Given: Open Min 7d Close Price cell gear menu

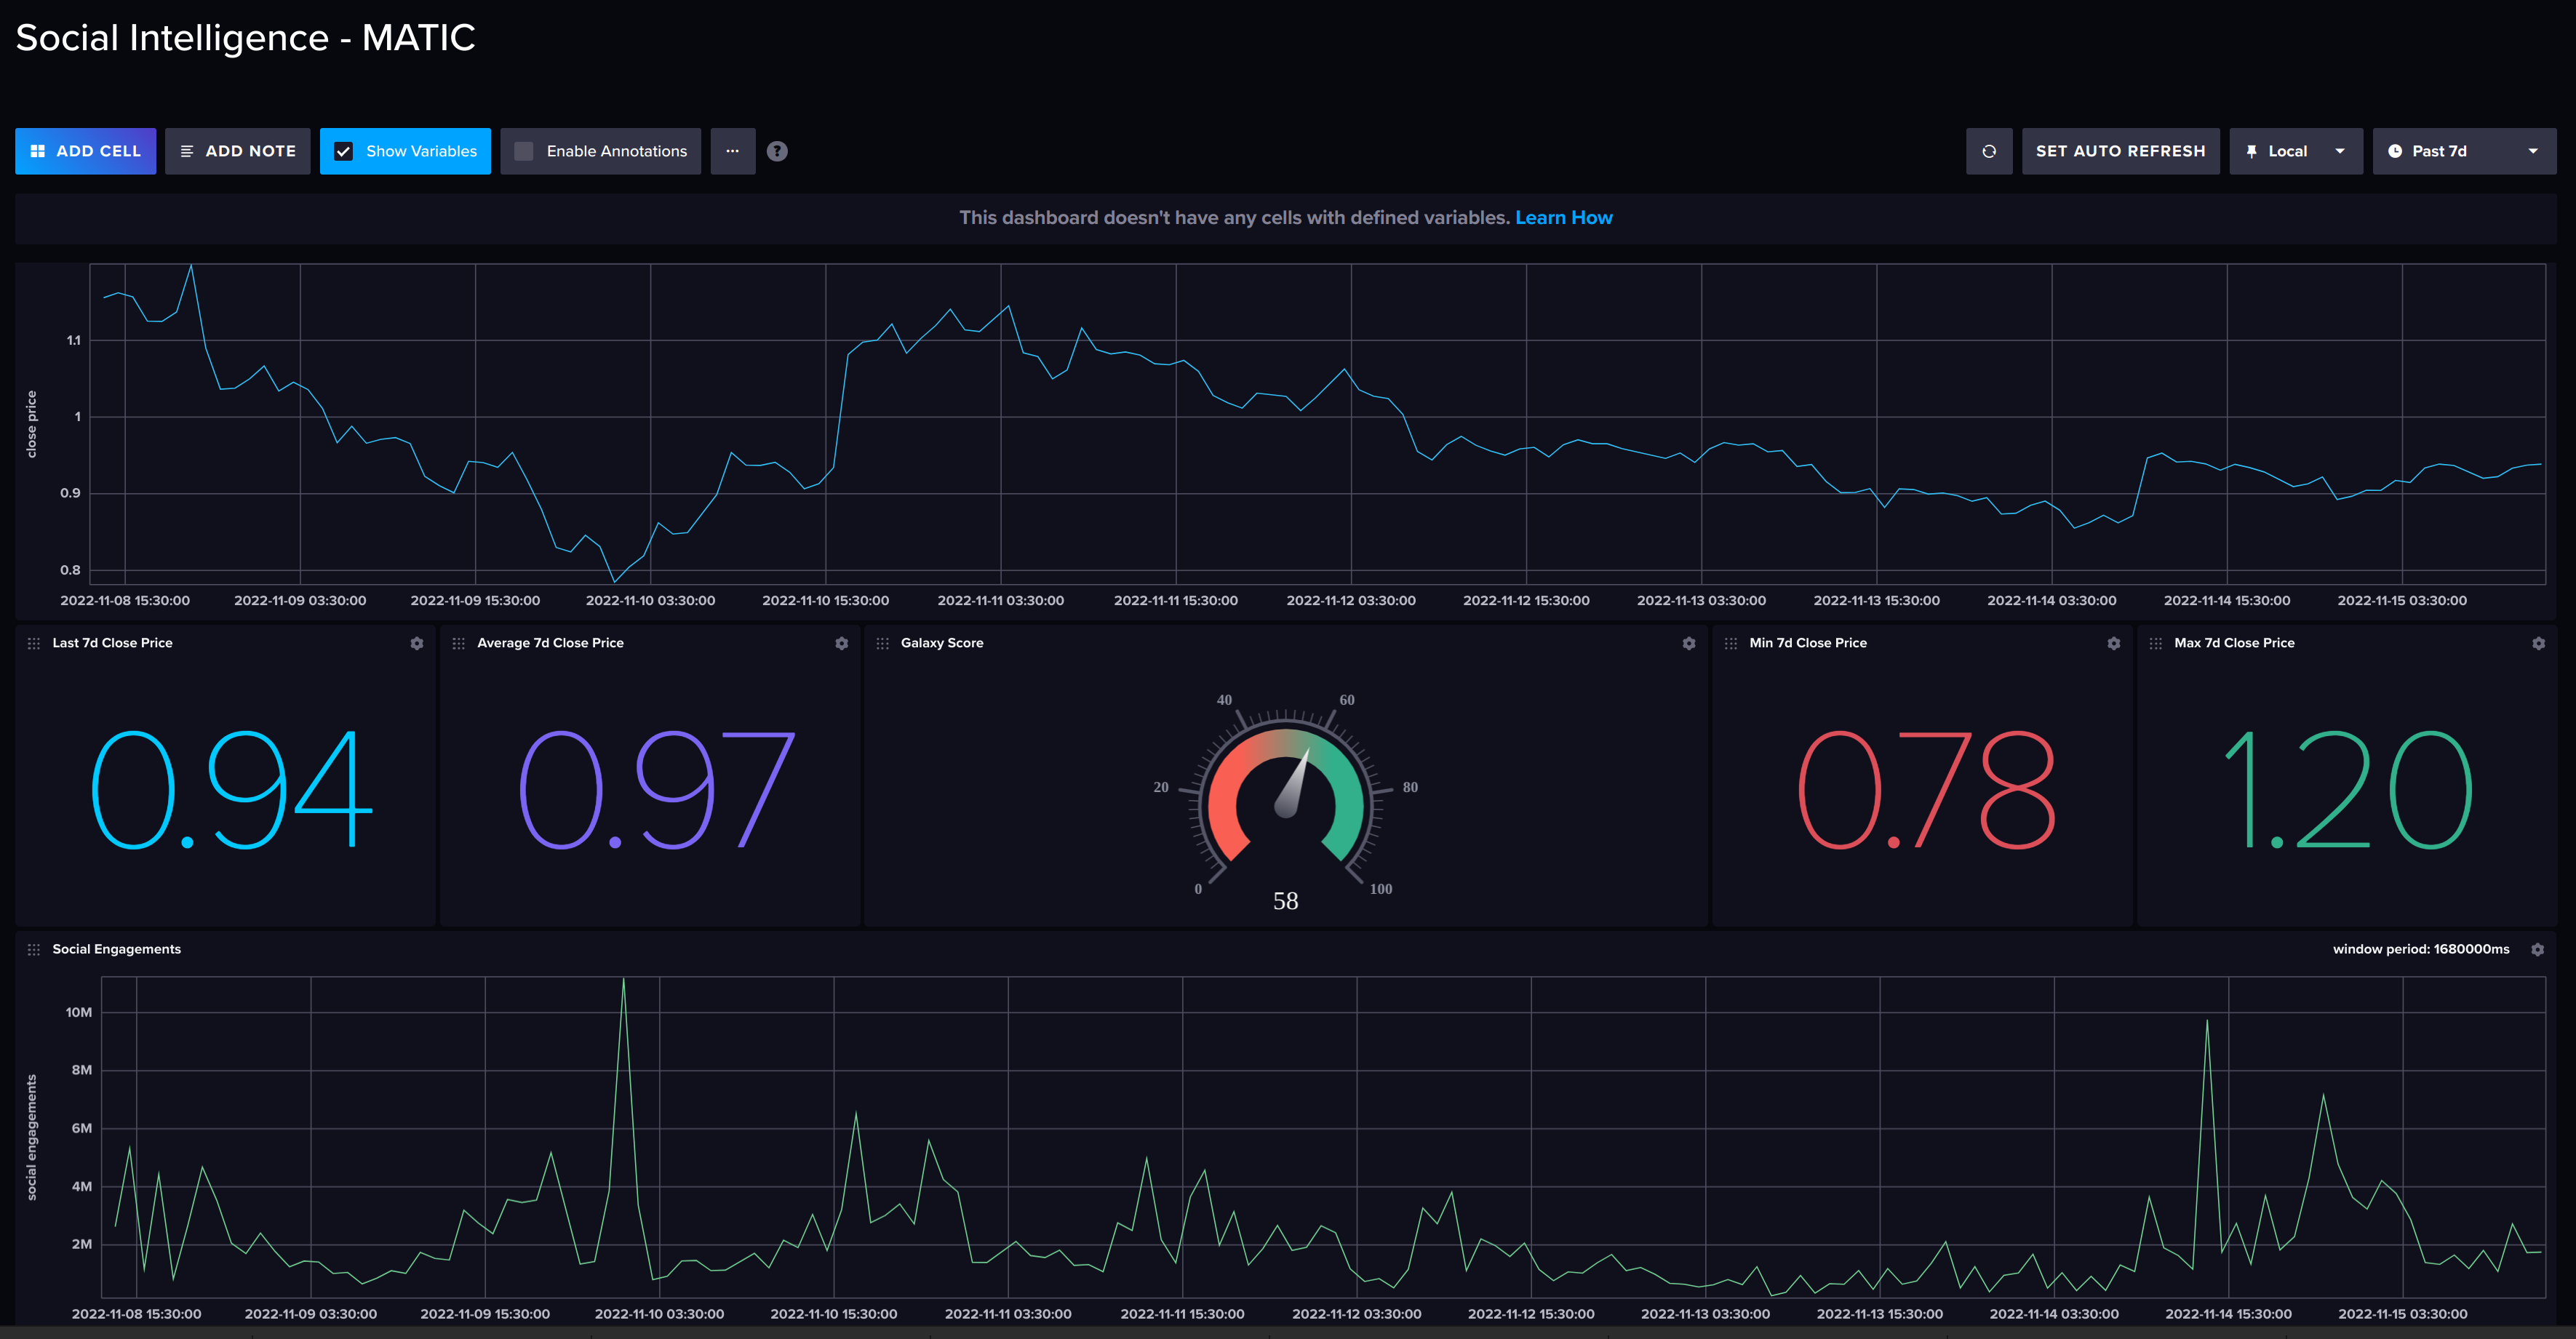Looking at the screenshot, I should click(2113, 643).
